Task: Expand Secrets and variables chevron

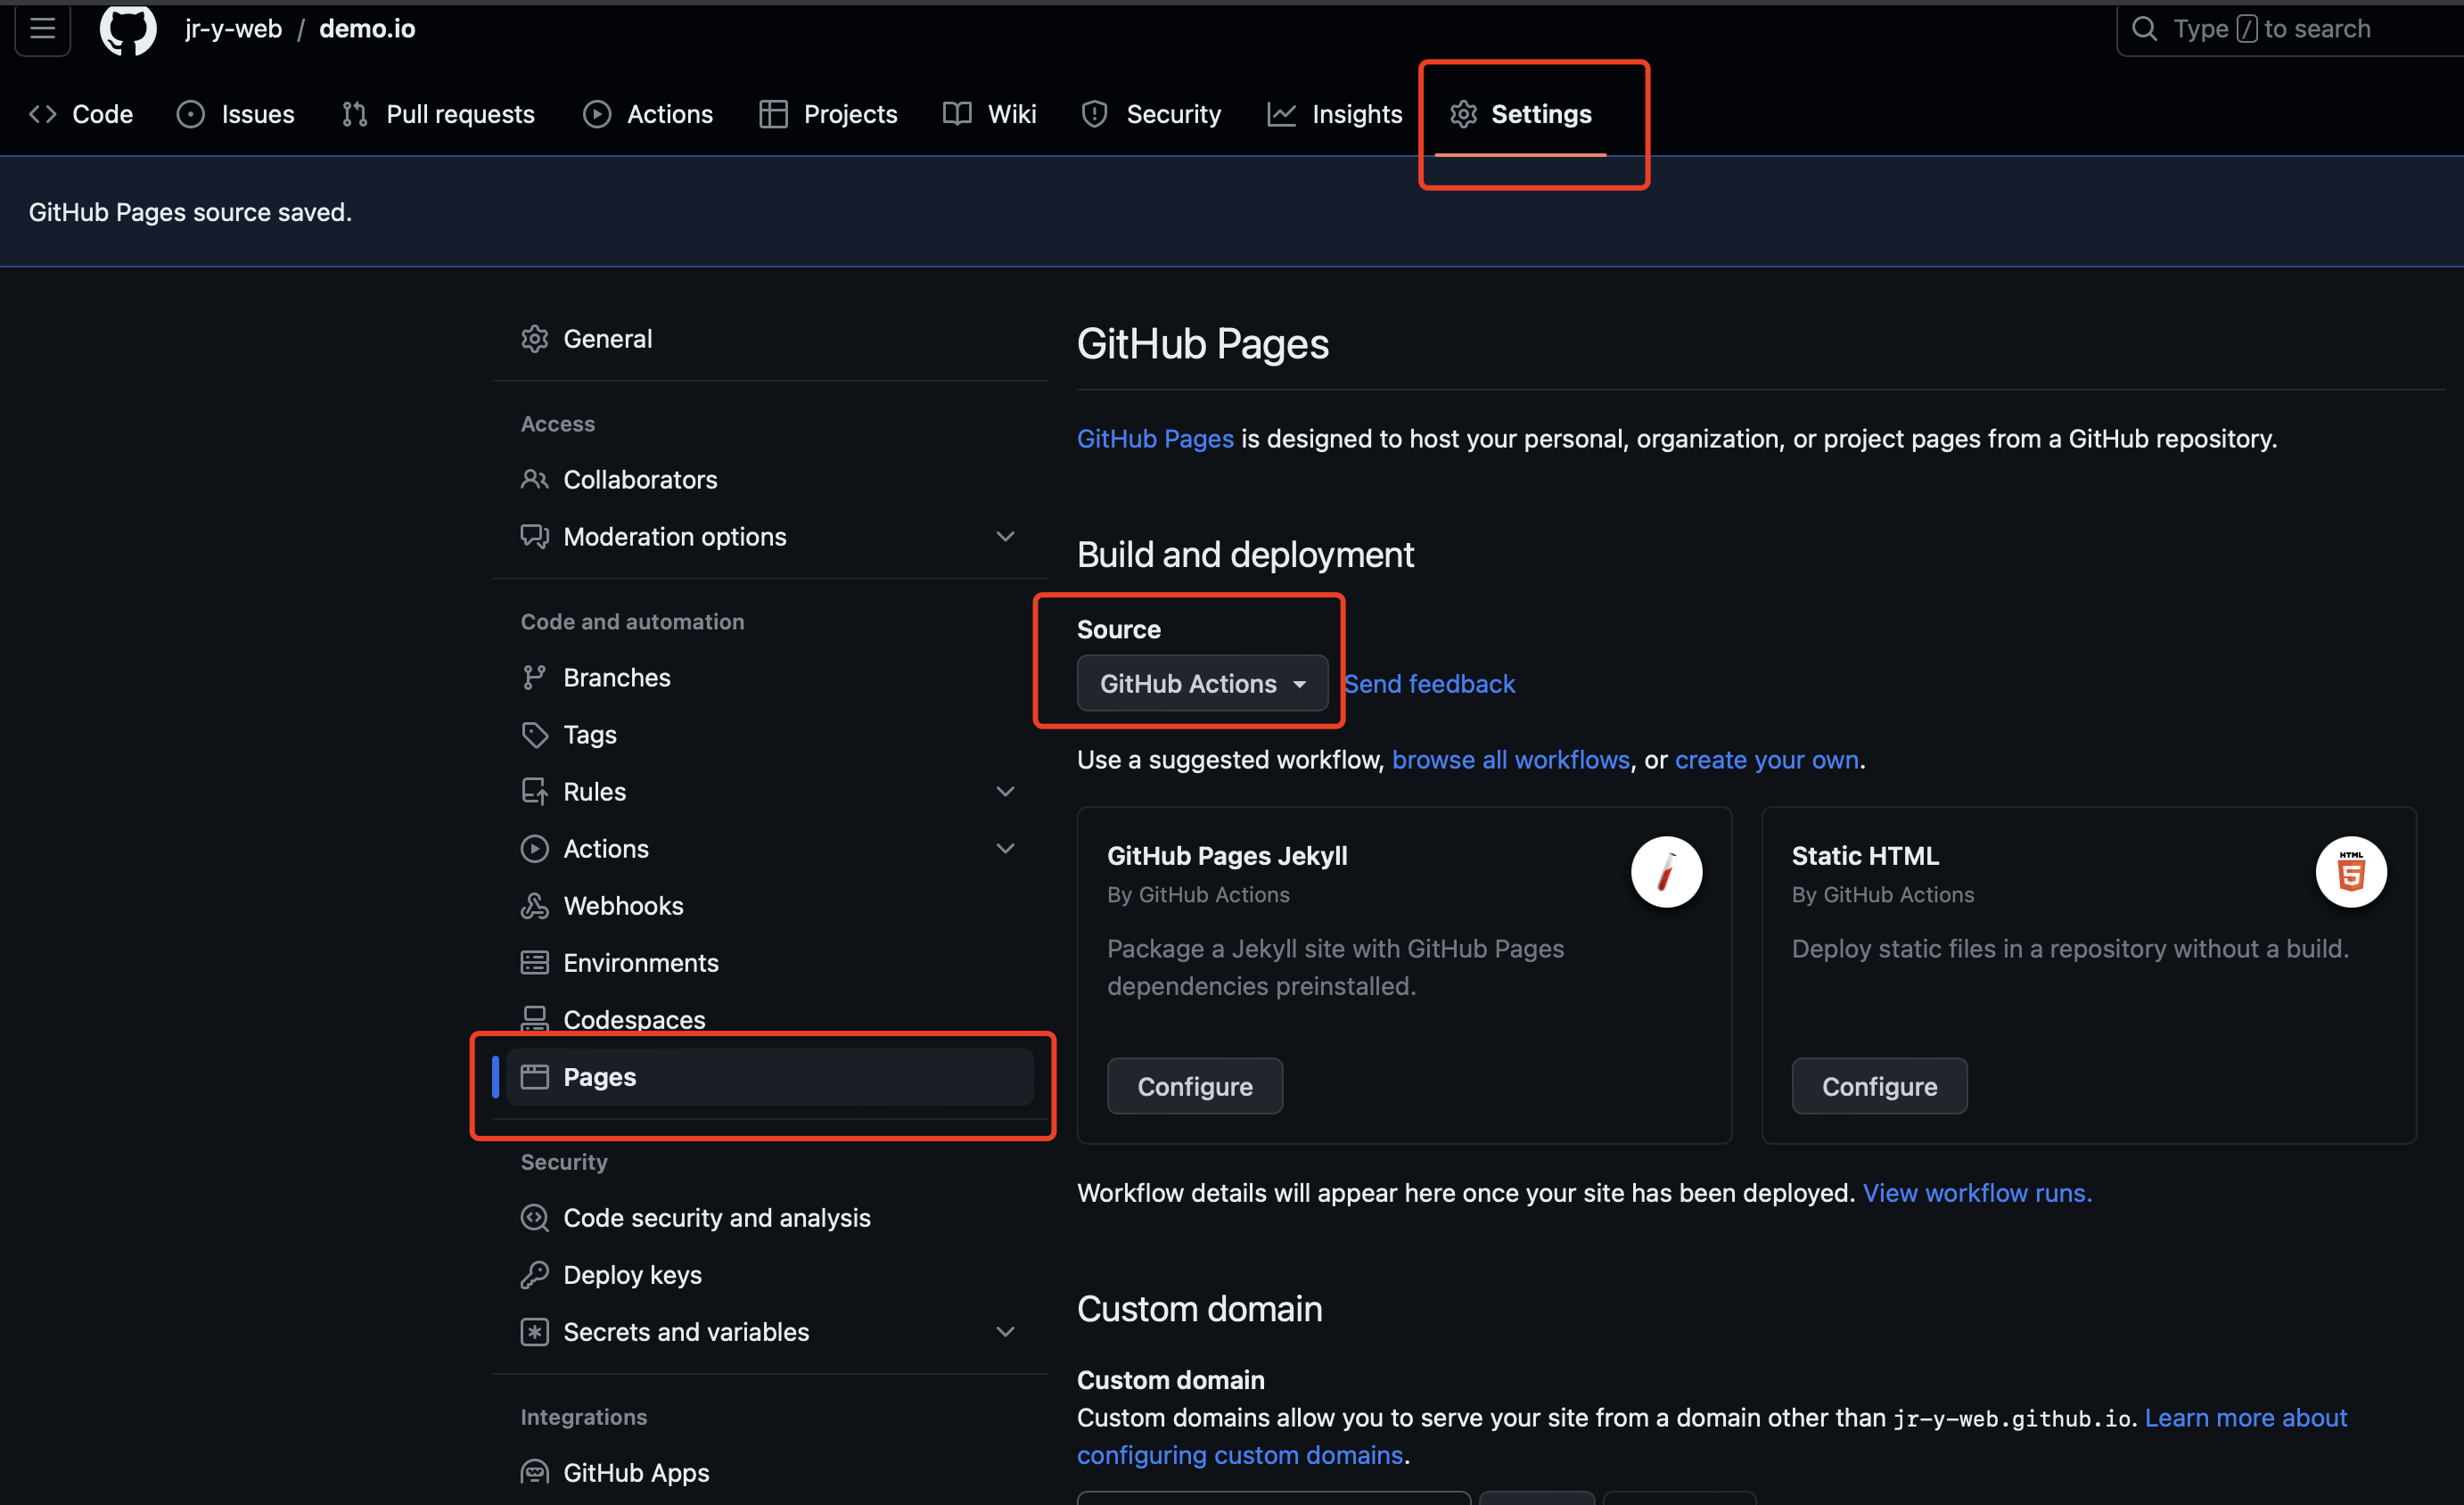Action: pos(1005,1331)
